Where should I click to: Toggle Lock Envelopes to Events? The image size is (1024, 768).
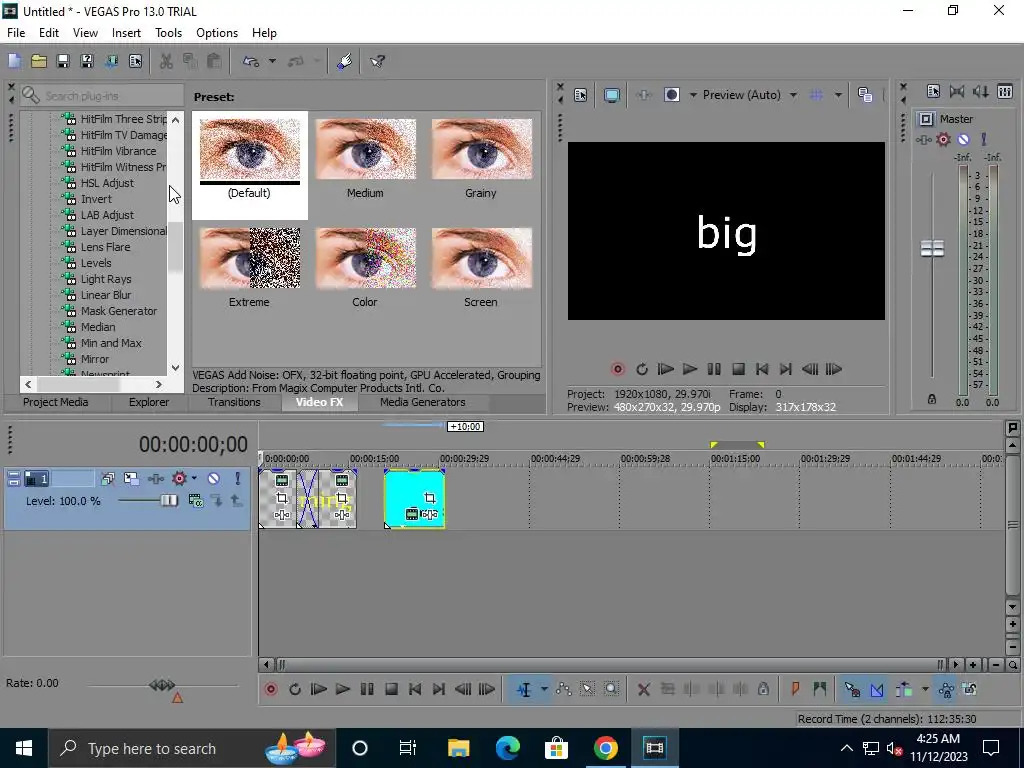click(946, 689)
